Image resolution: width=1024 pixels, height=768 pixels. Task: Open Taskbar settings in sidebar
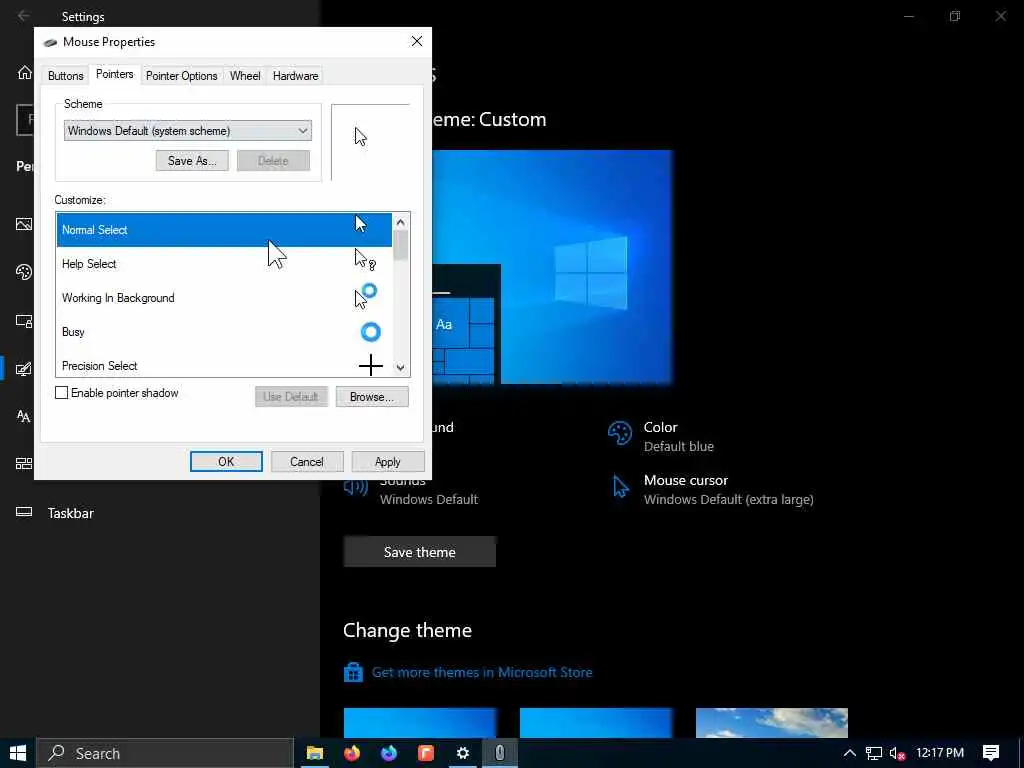55,513
